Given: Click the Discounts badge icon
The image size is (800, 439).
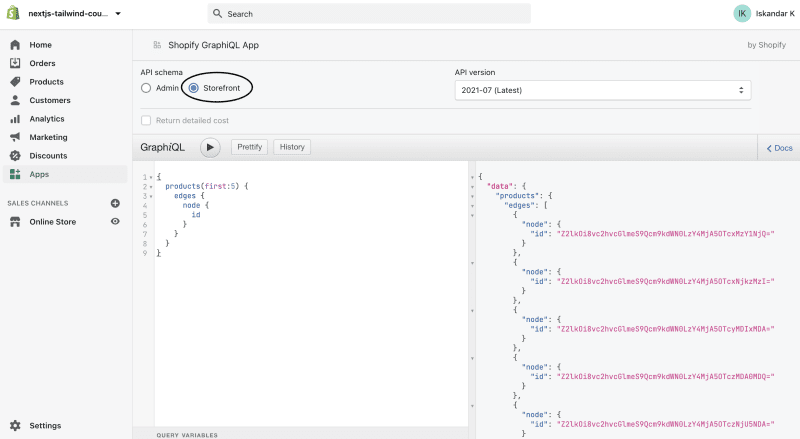Looking at the screenshot, I should [15, 156].
